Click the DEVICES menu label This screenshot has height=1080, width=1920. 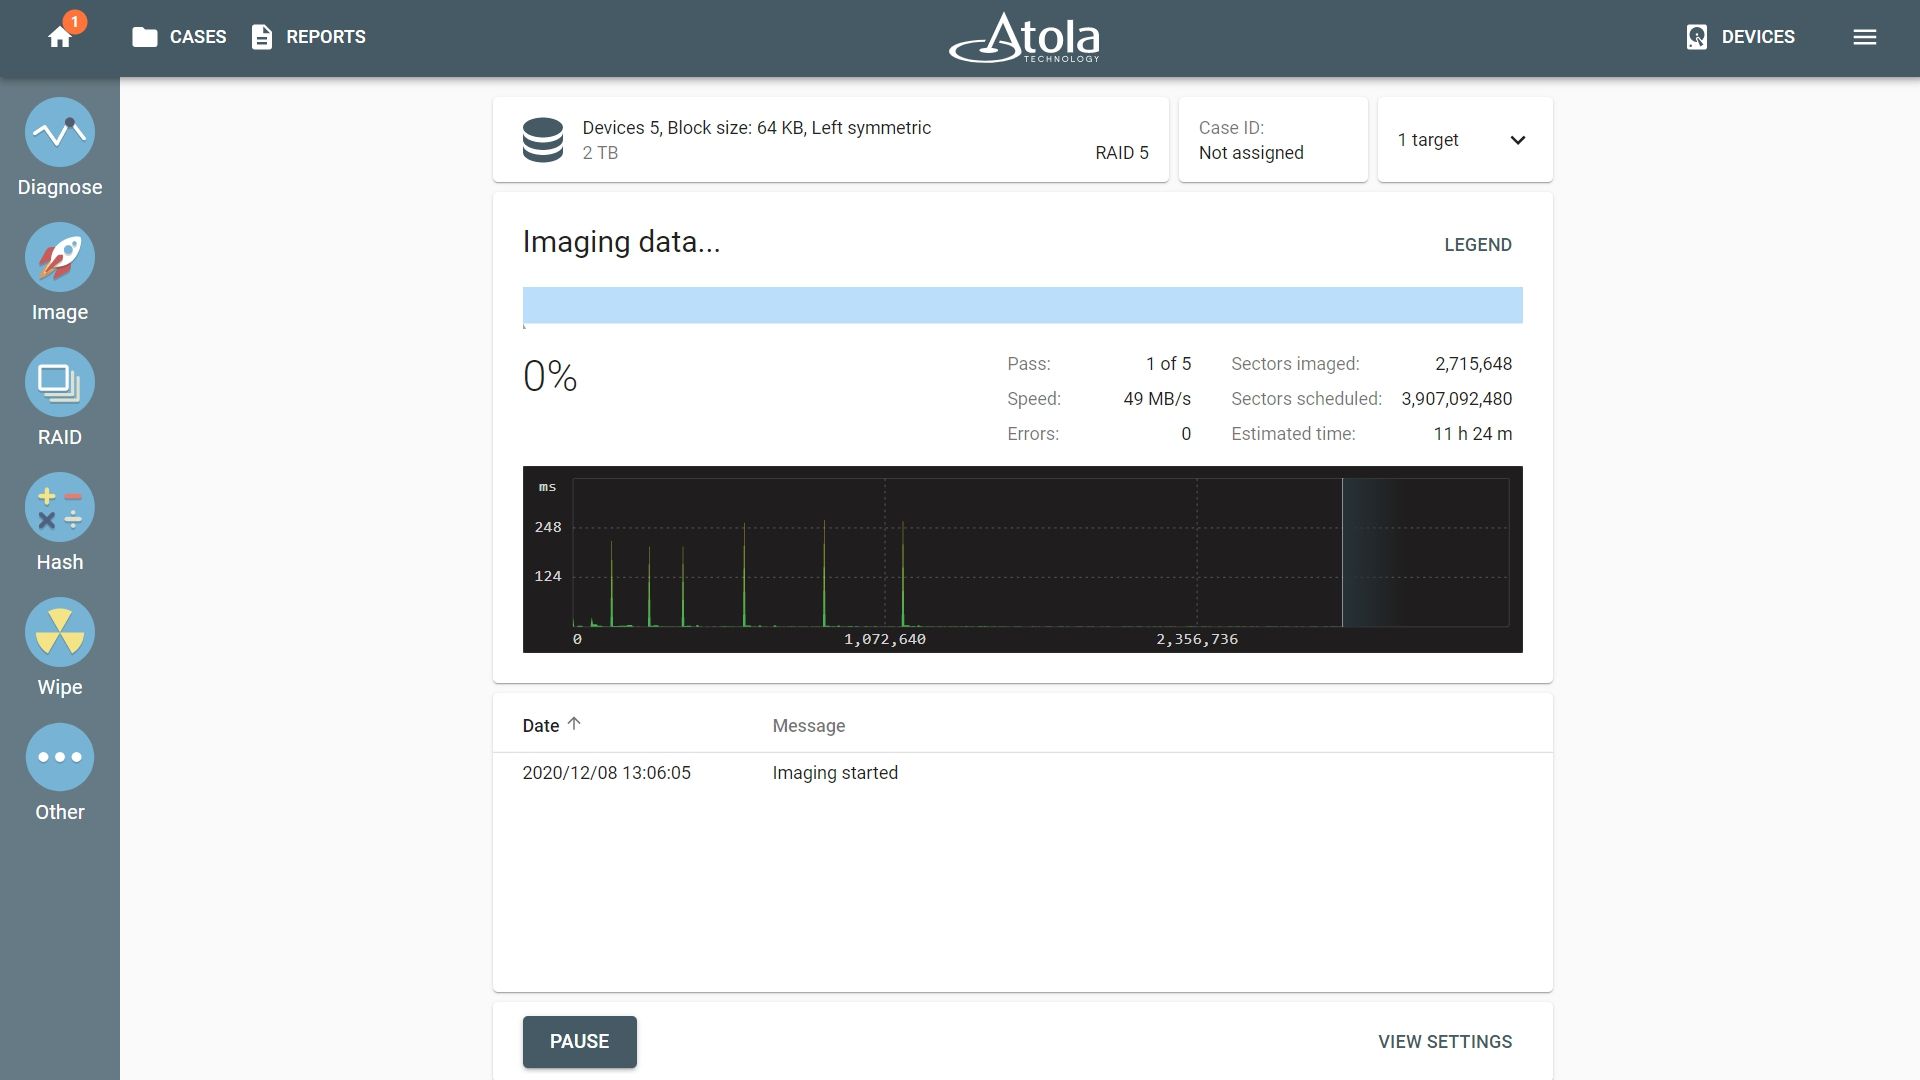point(1758,37)
